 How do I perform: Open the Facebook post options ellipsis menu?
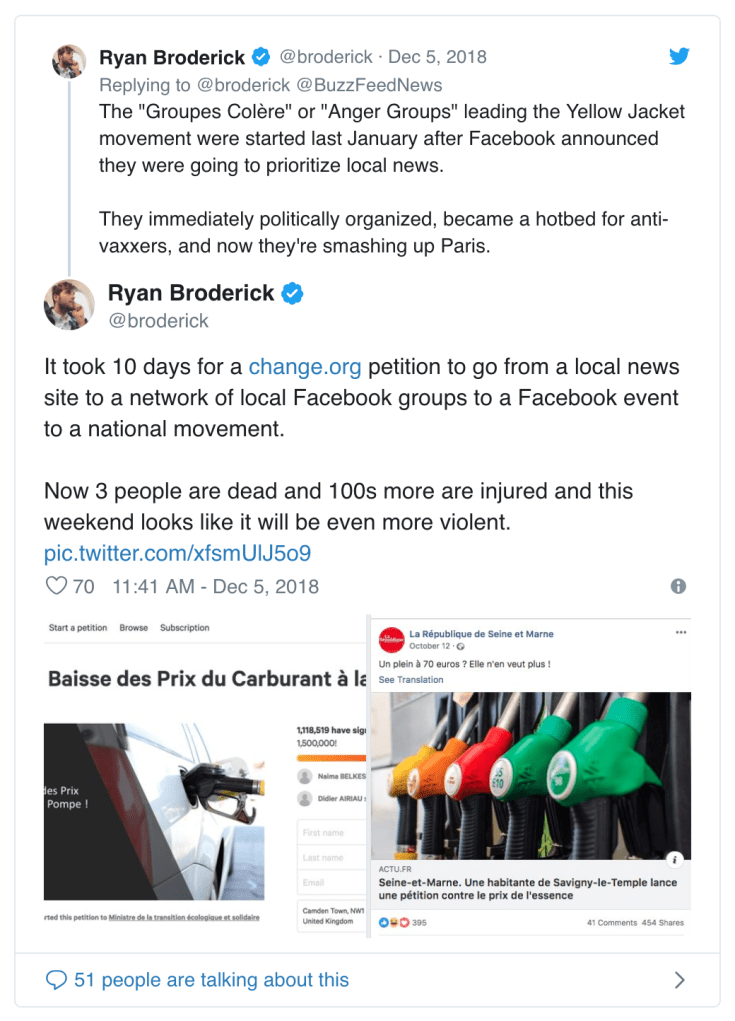point(682,631)
